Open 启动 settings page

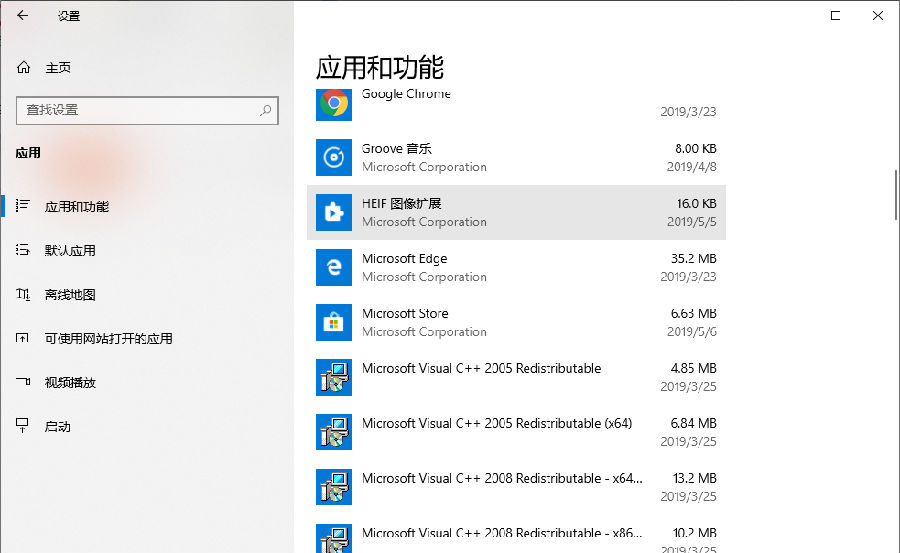click(58, 427)
